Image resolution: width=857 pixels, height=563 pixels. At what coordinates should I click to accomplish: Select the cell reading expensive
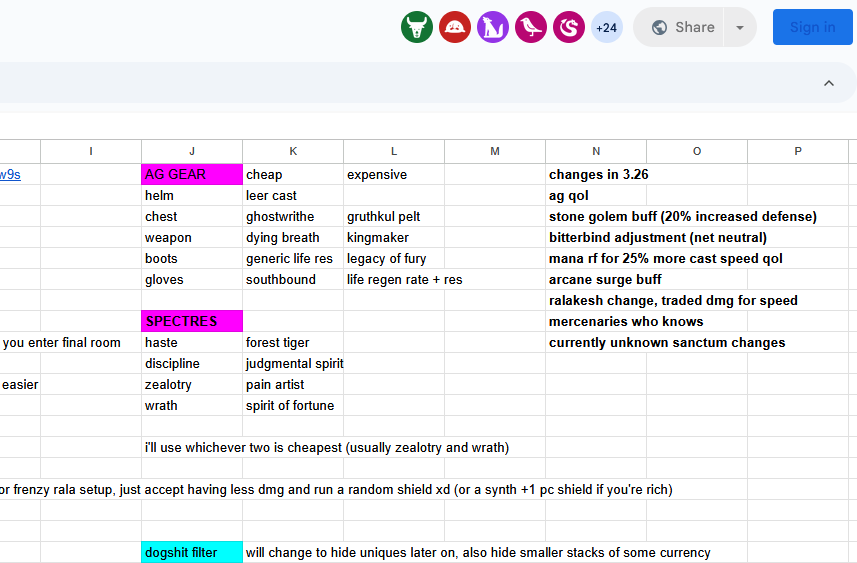394,174
